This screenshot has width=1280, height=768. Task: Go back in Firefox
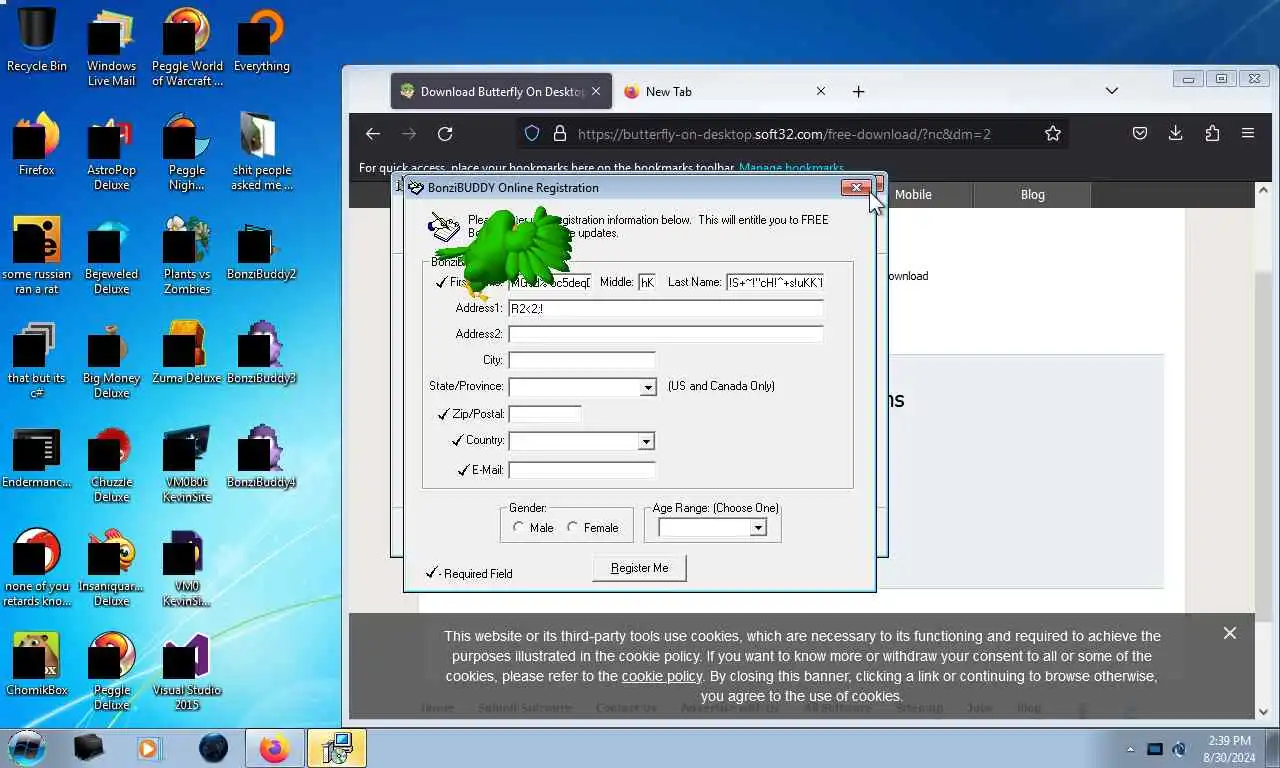tap(373, 133)
